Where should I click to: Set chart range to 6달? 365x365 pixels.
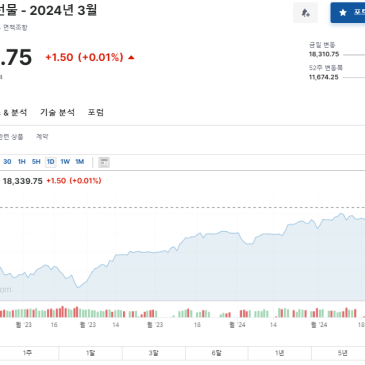coord(216,353)
